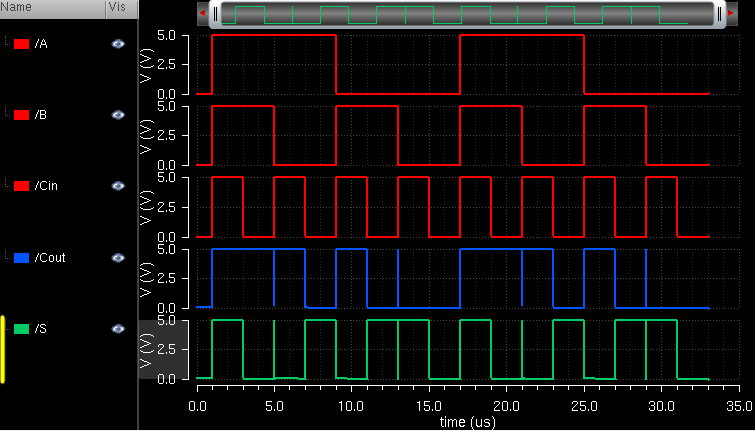Viewport: 755px width, 431px height.
Task: Hide the /Cout trace via its eye icon
Action: pos(118,257)
